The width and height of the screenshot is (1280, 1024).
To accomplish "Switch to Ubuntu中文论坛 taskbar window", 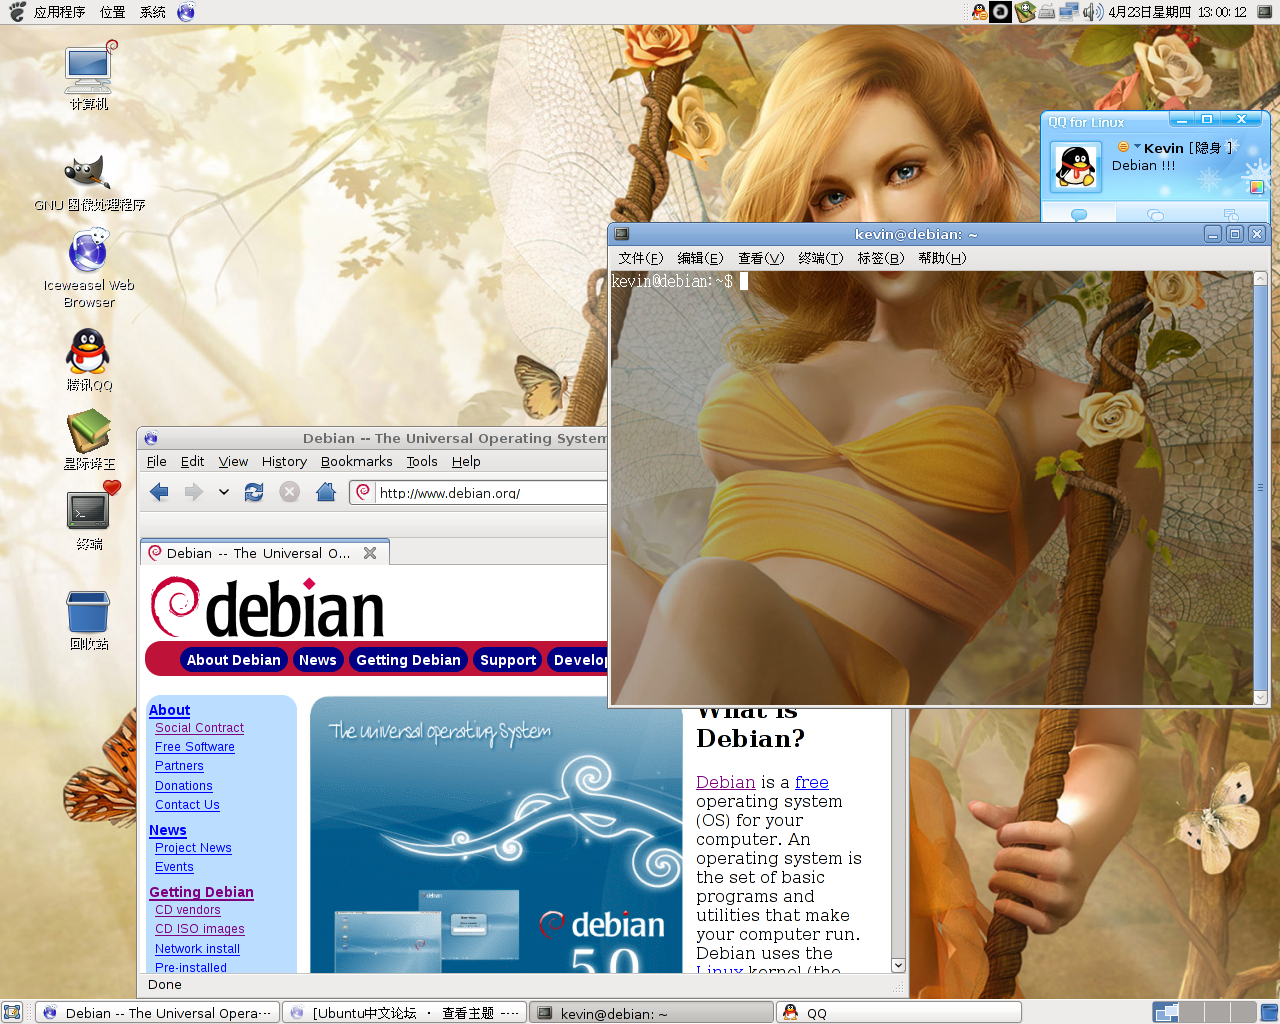I will [x=404, y=1013].
